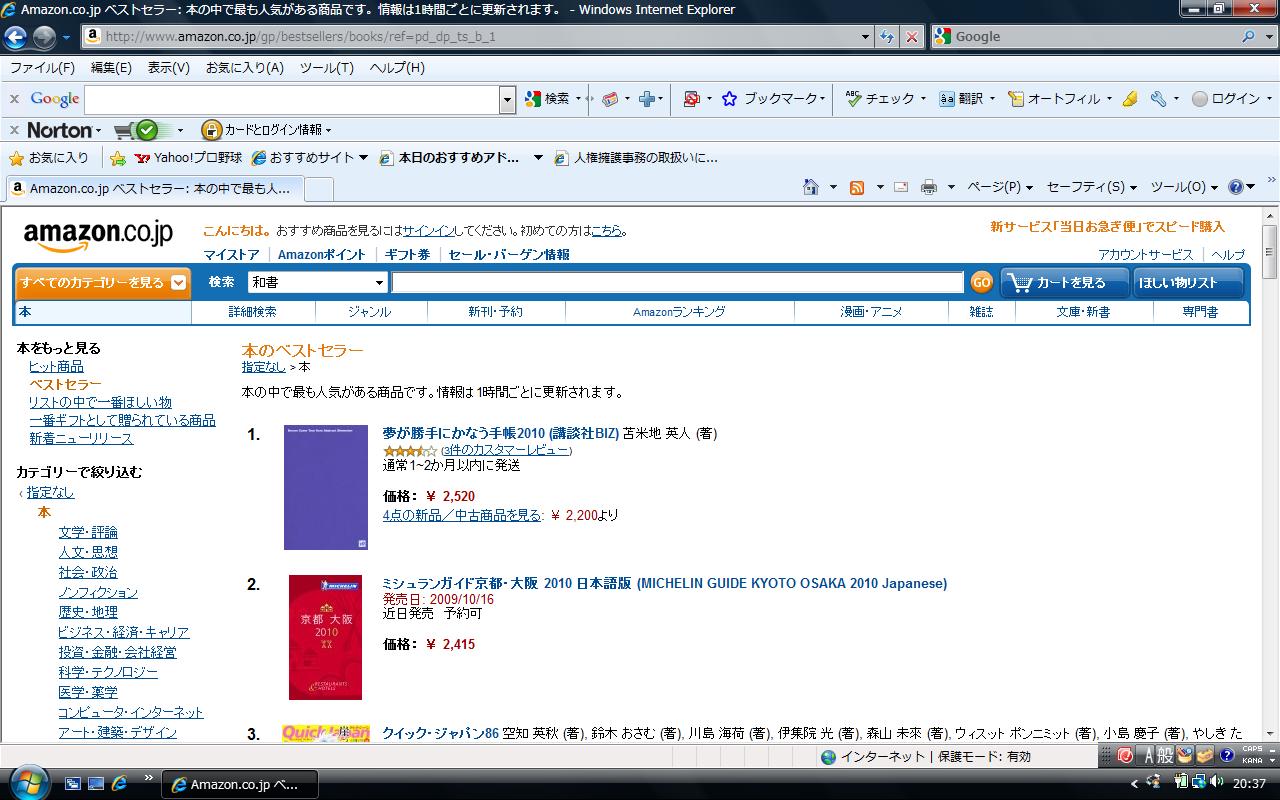
Task: Click the Norton green checkmark safe-site icon
Action: click(x=147, y=130)
